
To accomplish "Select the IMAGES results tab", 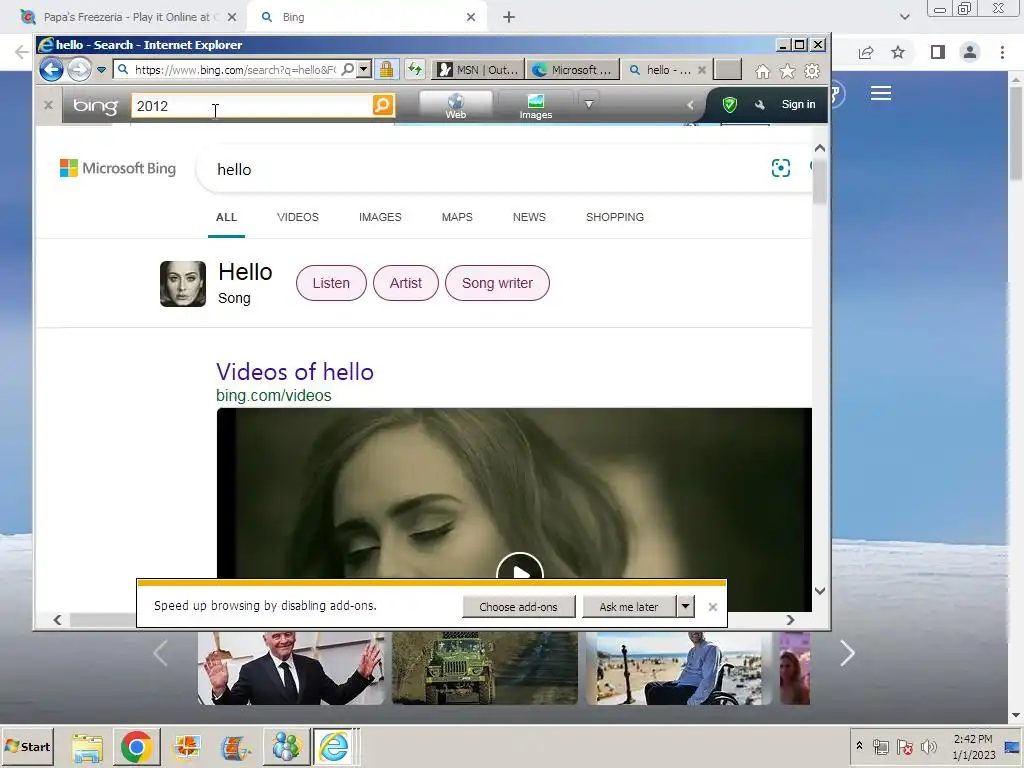I will pyautogui.click(x=380, y=217).
